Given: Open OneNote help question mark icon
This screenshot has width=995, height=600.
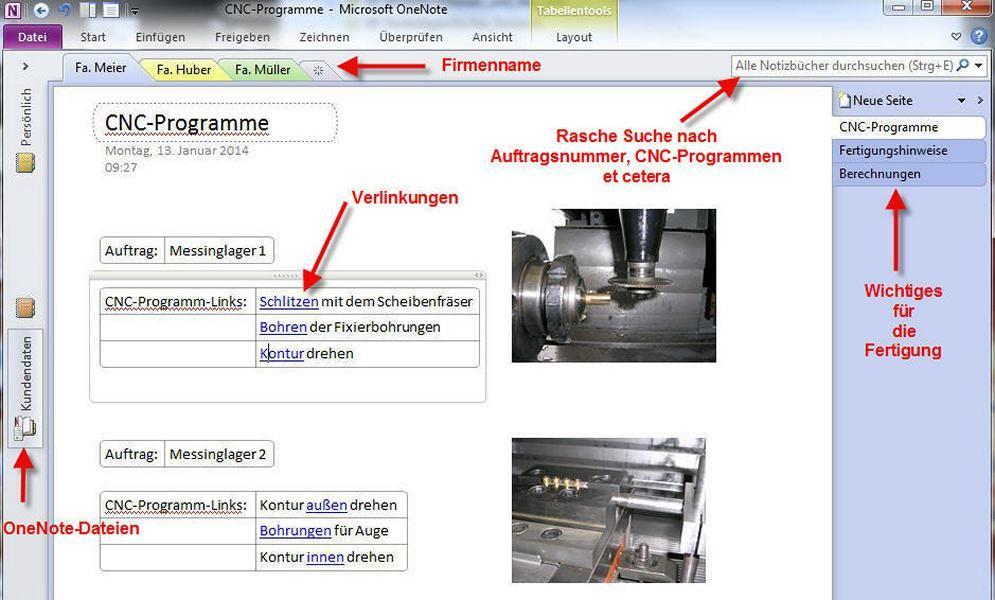Looking at the screenshot, I should 979,37.
